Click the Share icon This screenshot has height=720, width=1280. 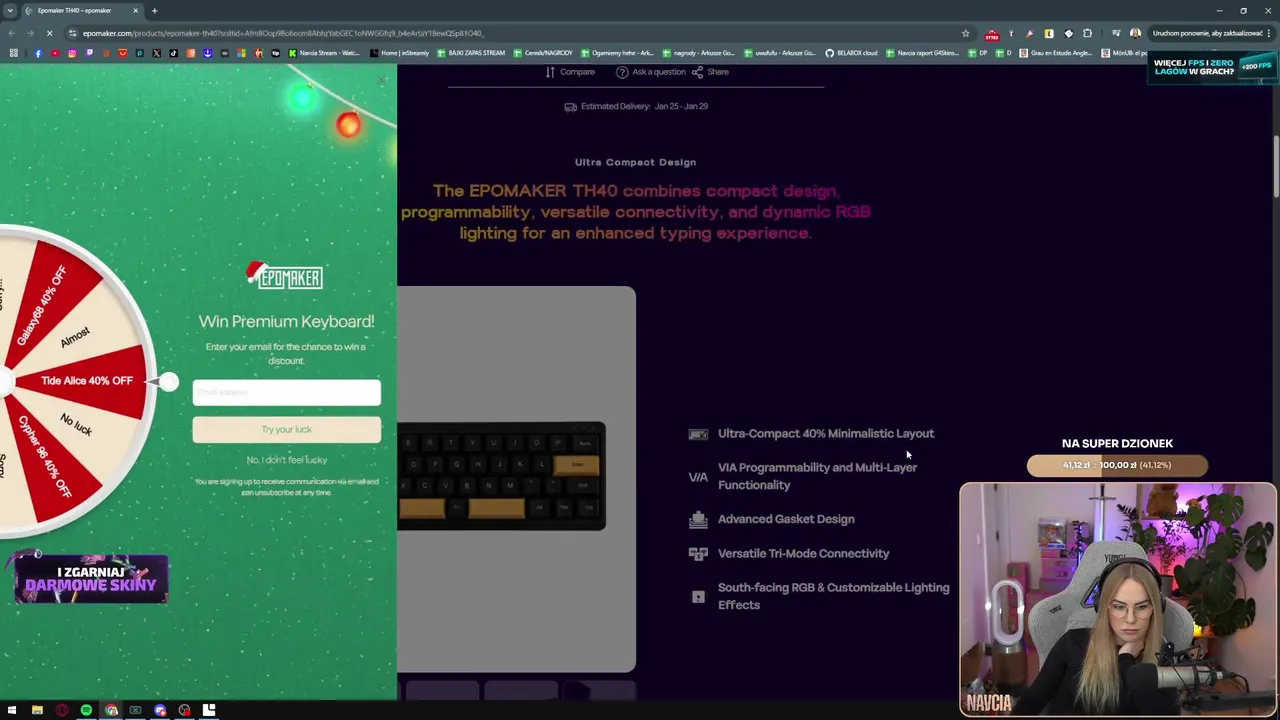(697, 72)
